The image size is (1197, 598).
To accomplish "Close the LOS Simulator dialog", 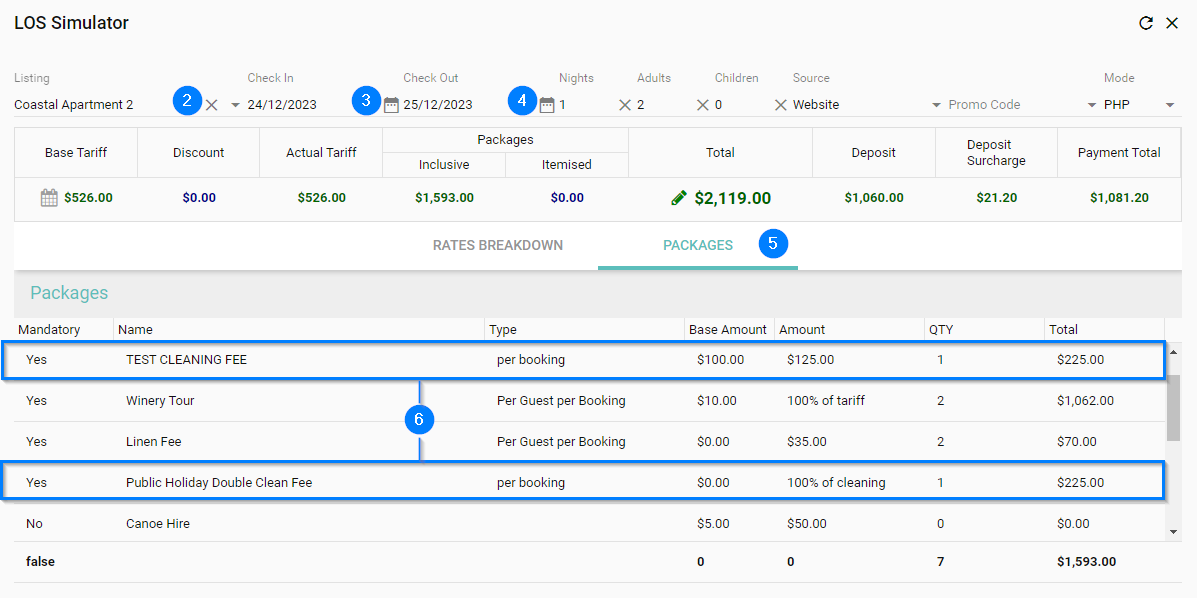I will (1172, 23).
